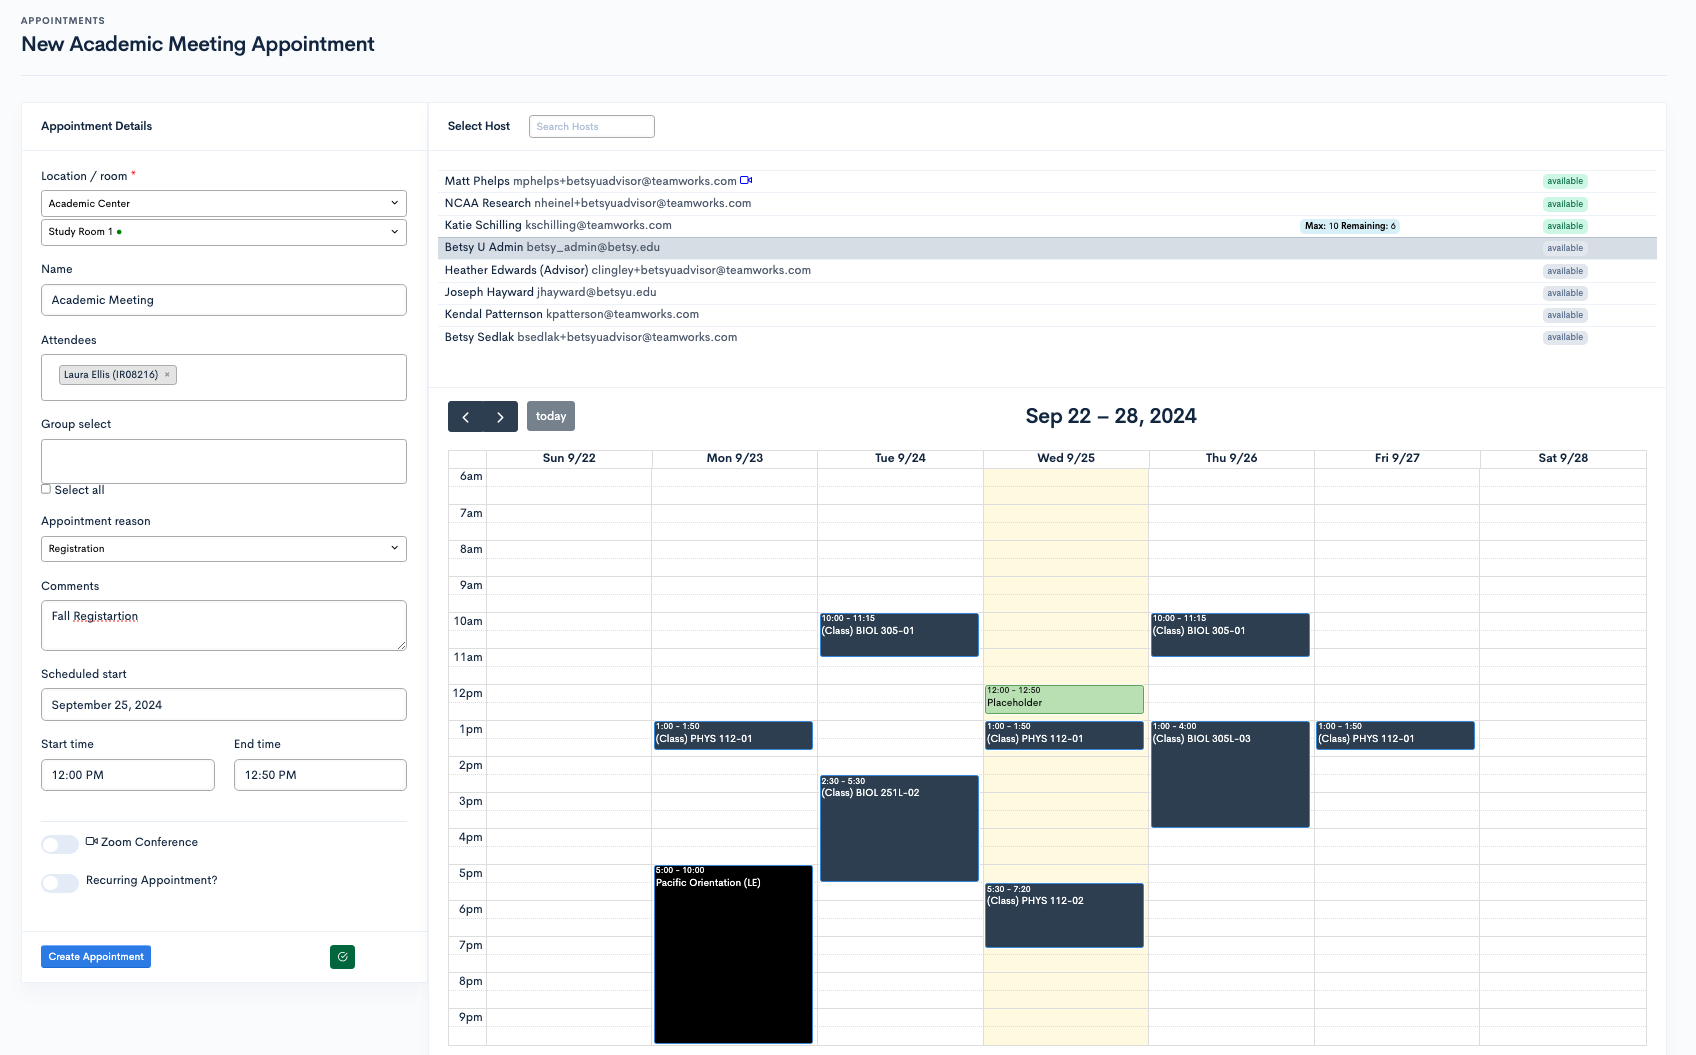This screenshot has height=1055, width=1696.
Task: Check the Select all checkbox
Action: [46, 489]
